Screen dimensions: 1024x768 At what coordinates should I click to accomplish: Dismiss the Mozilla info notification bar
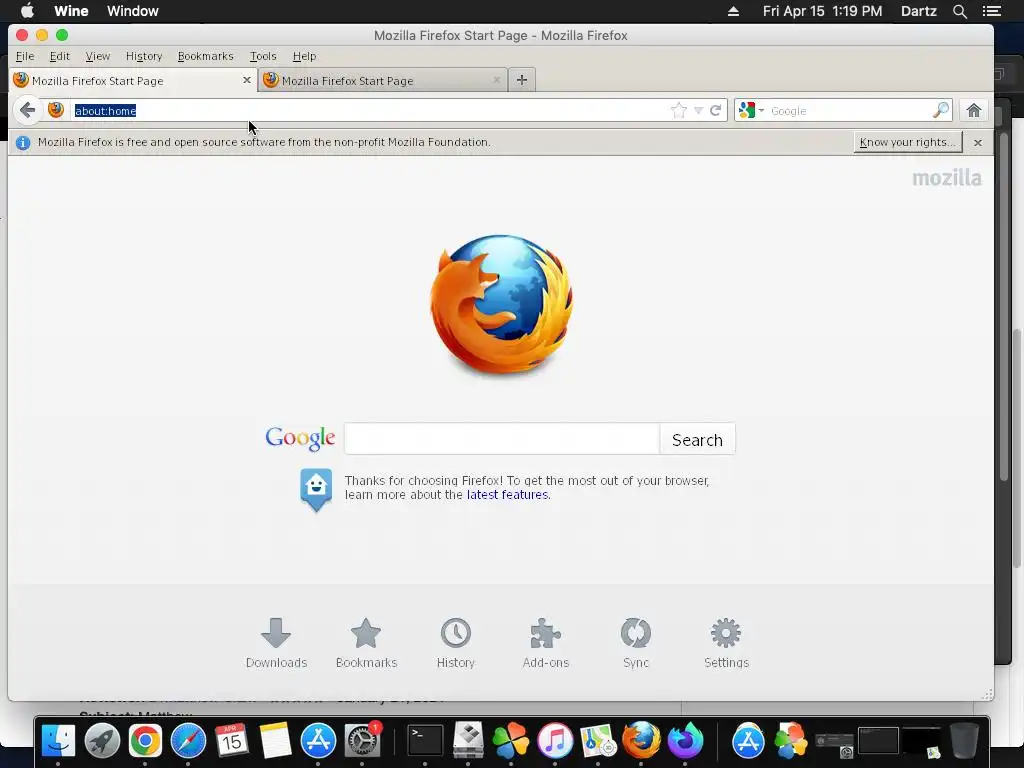(x=978, y=142)
